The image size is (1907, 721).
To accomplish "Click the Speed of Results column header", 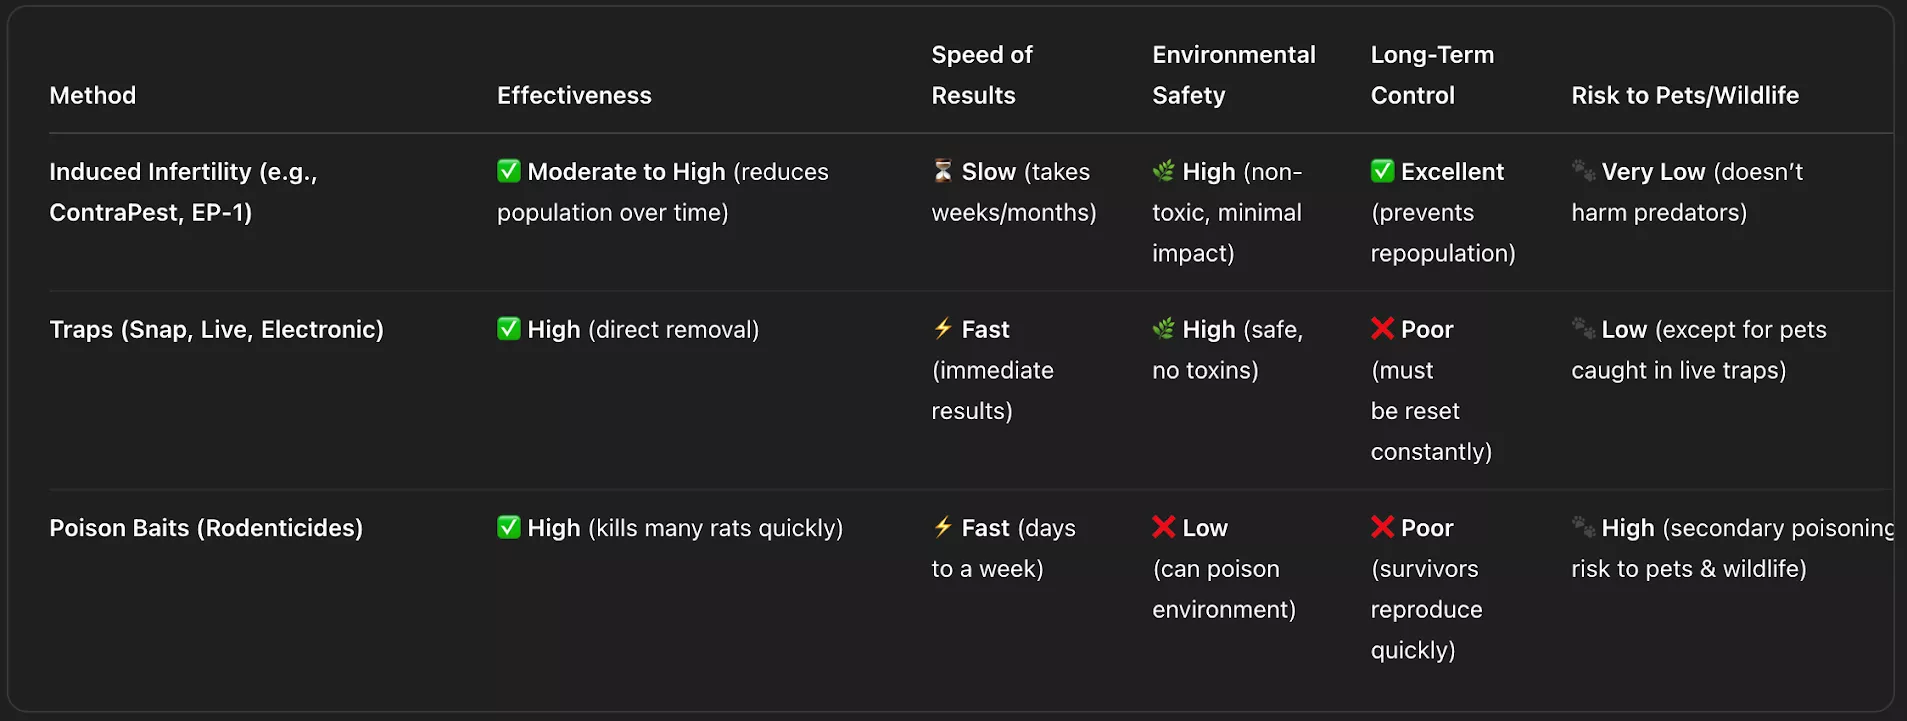I will point(981,75).
